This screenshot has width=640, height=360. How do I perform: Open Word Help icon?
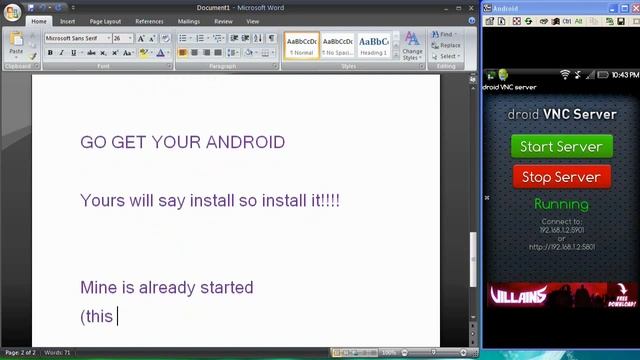click(x=472, y=20)
